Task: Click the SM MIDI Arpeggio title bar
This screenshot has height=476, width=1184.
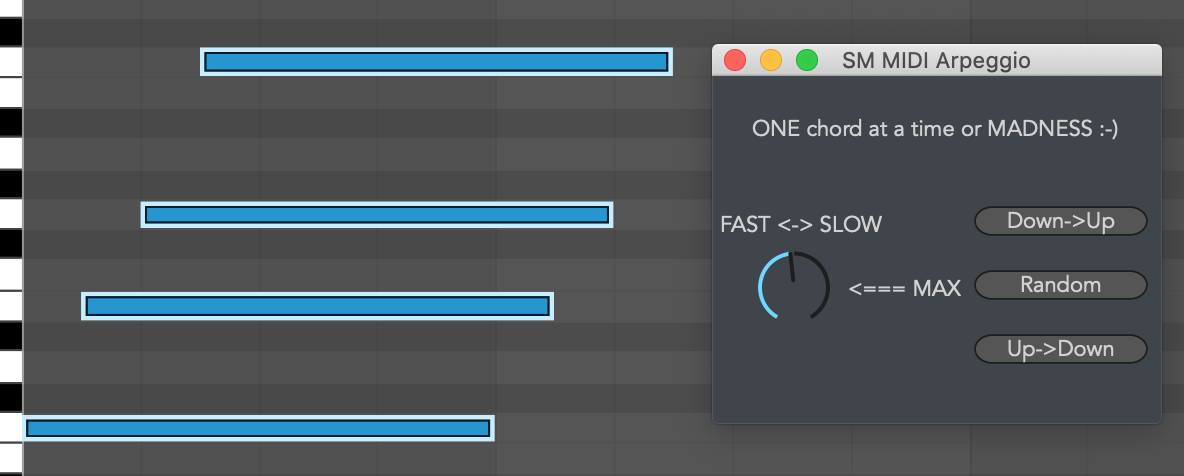Action: point(936,61)
